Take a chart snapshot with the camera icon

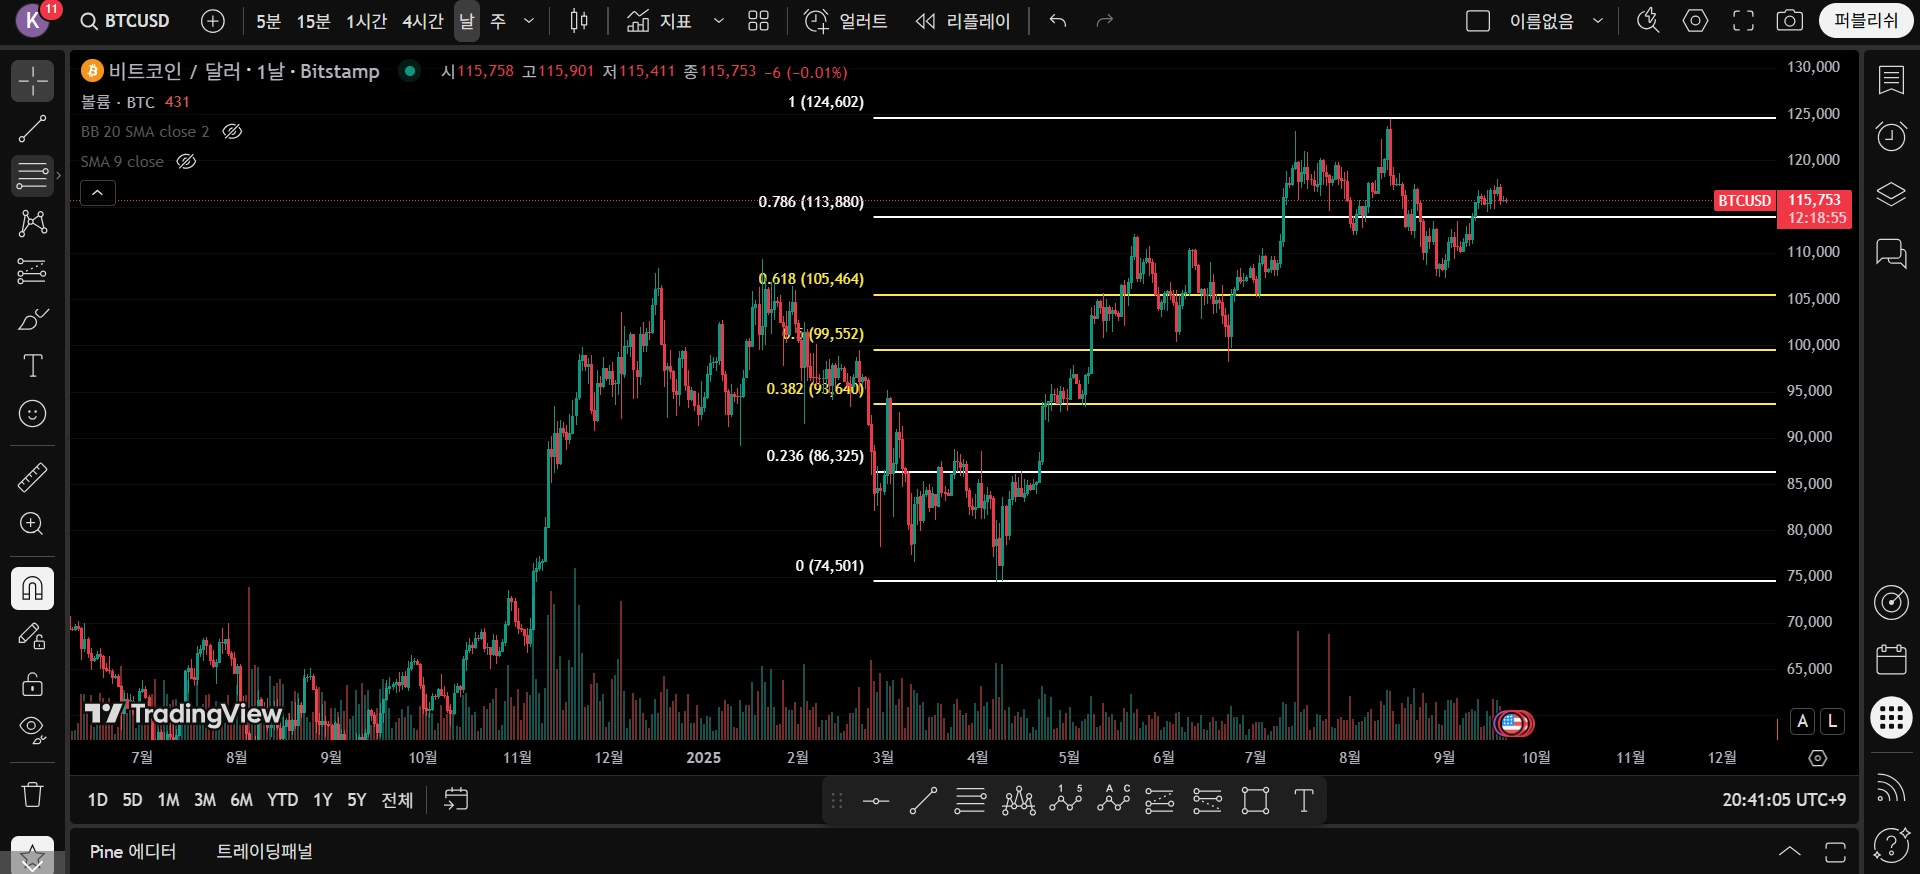(1790, 21)
